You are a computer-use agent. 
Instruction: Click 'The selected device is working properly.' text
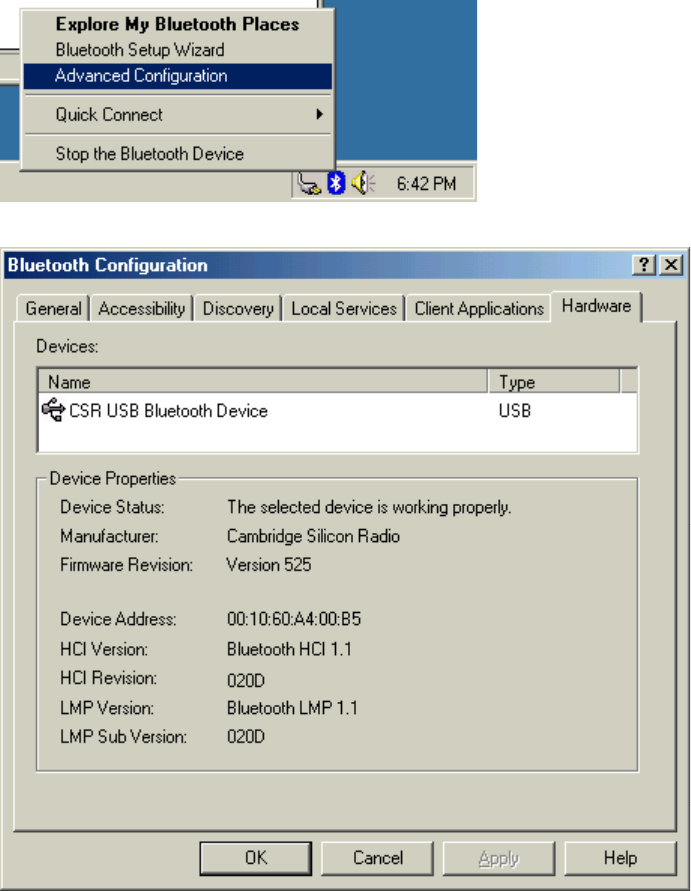[369, 507]
